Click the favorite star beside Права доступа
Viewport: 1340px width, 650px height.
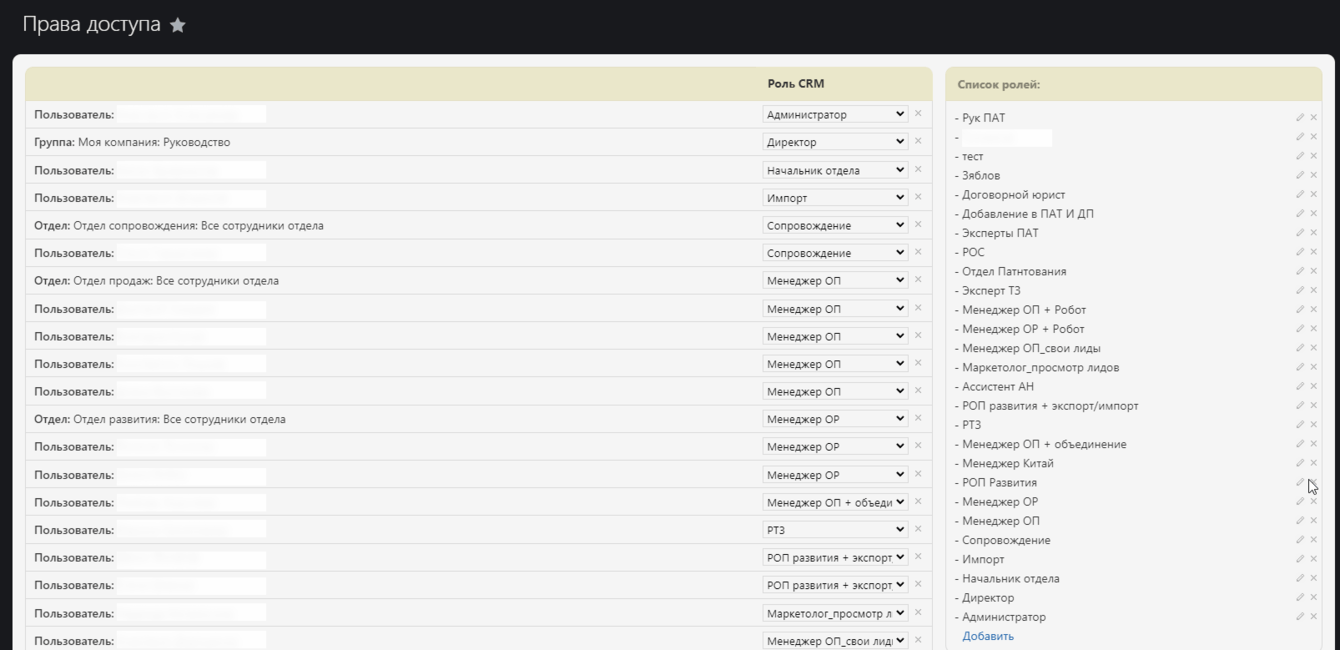click(x=178, y=26)
